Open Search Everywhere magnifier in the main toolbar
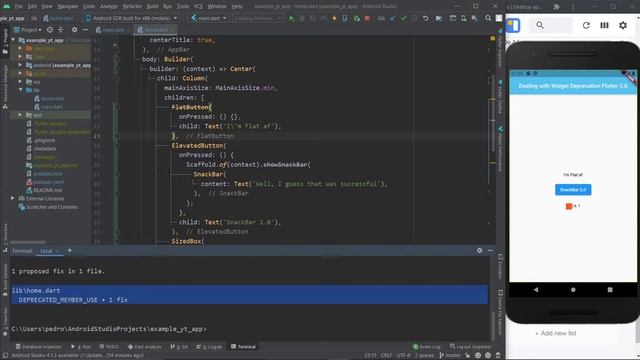 coord(488,18)
